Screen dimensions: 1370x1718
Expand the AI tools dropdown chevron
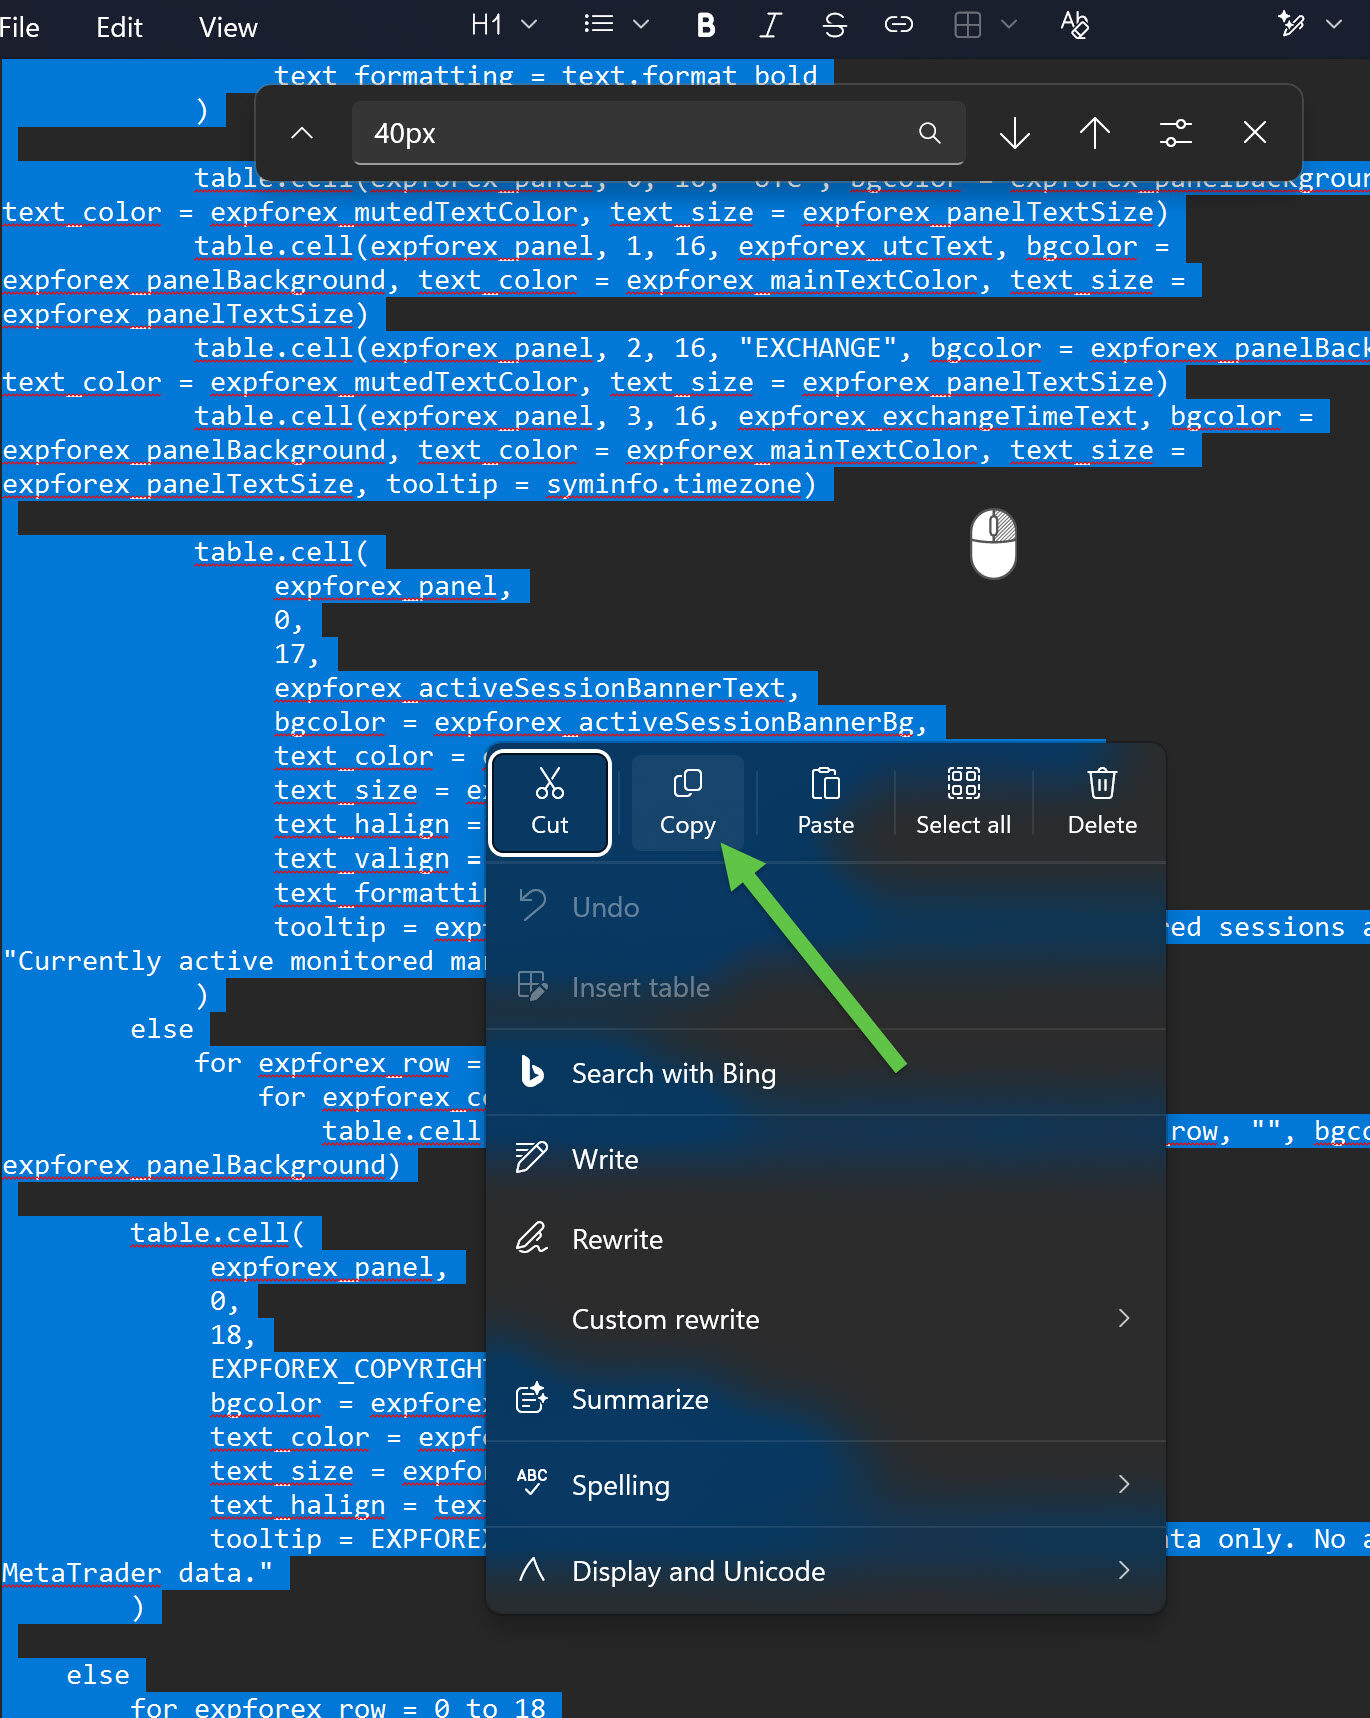coord(1334,25)
